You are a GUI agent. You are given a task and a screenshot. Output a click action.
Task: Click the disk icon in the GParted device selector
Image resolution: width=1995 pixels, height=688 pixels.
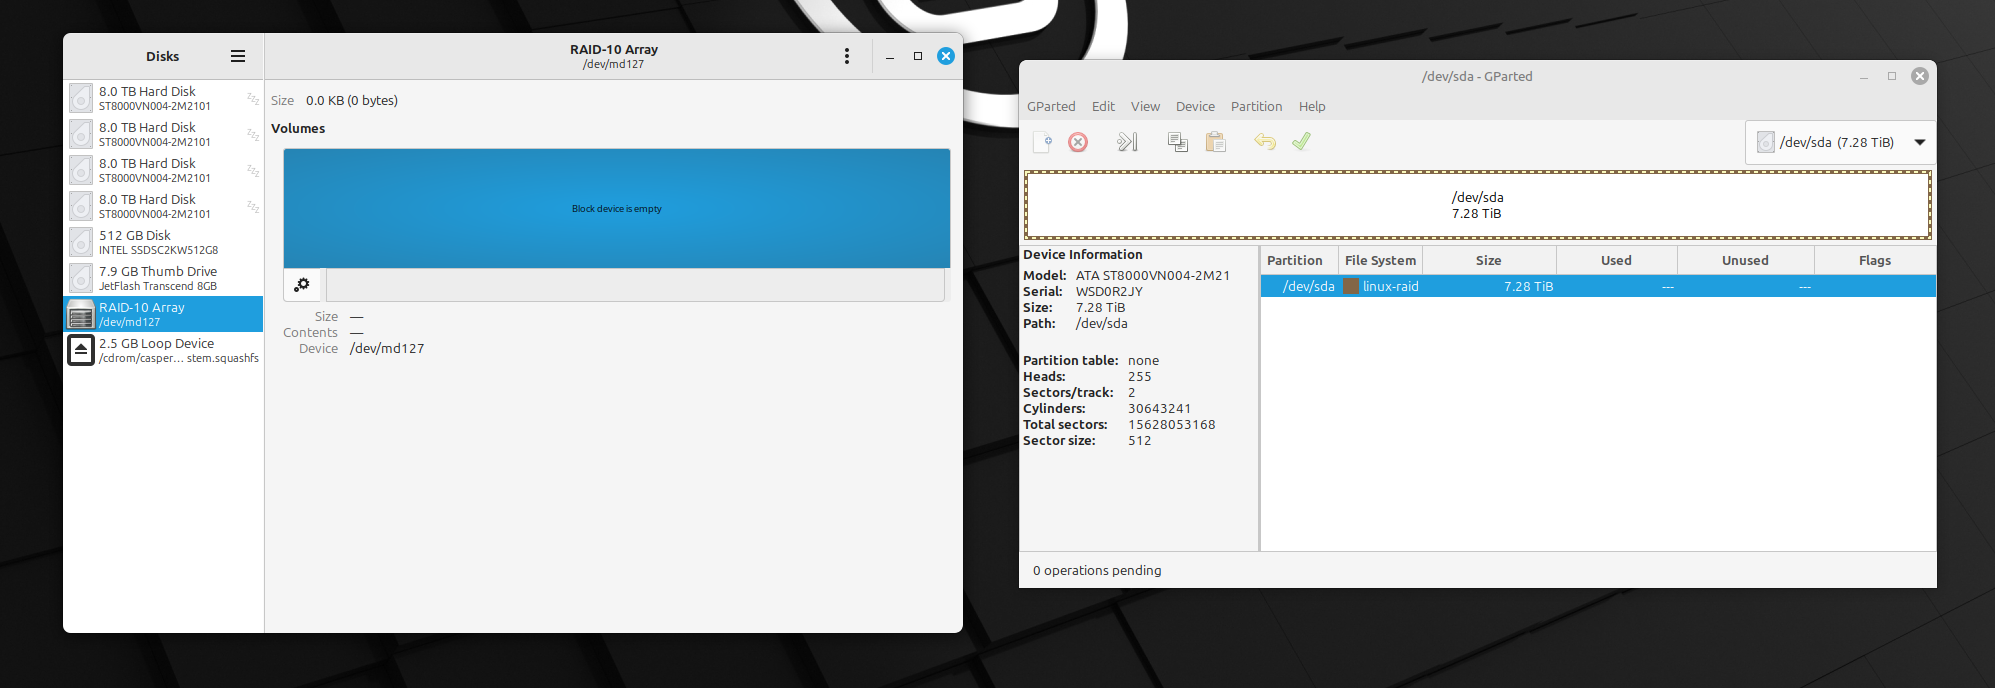click(1766, 142)
